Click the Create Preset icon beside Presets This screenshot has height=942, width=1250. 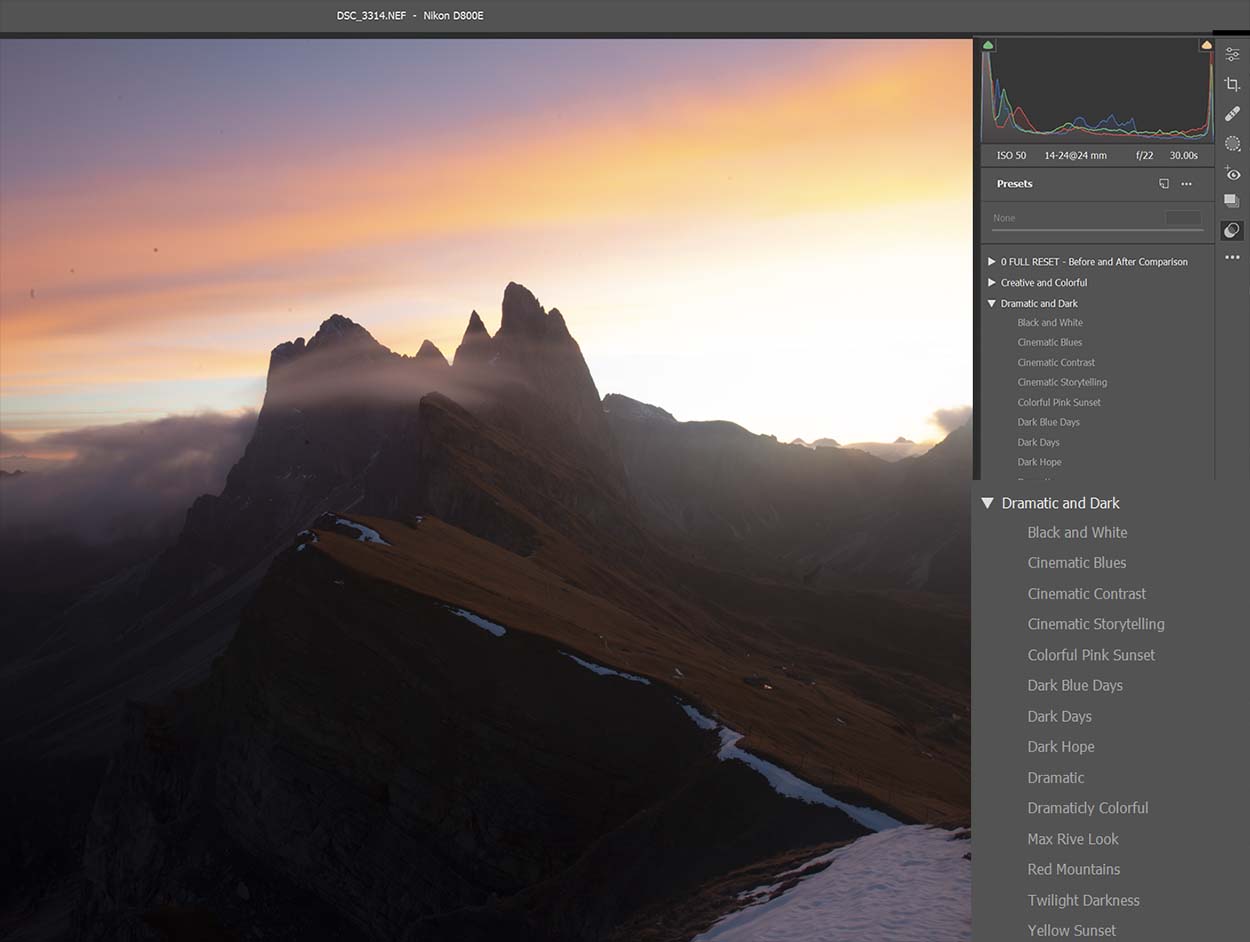(1164, 184)
